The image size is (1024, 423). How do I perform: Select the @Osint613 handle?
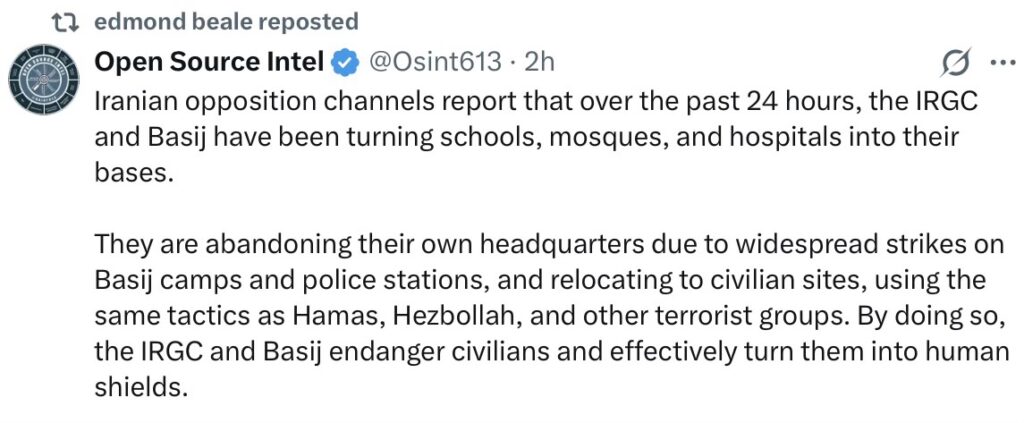[x=435, y=62]
